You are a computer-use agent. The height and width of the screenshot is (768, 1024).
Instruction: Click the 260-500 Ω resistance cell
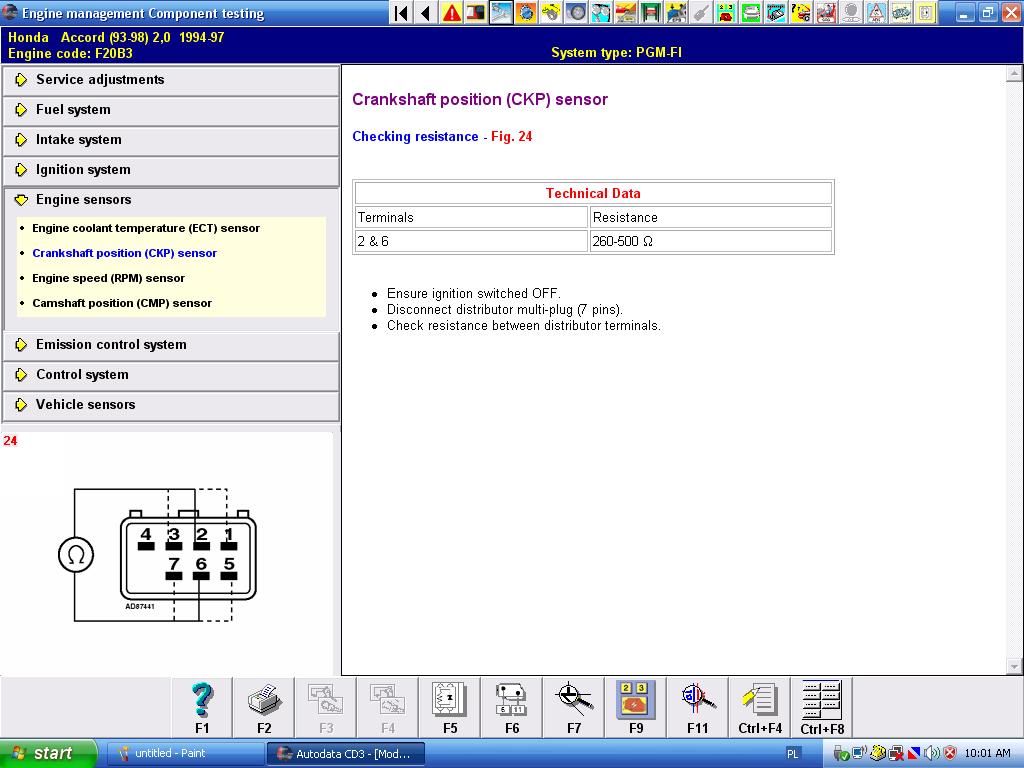coord(711,241)
